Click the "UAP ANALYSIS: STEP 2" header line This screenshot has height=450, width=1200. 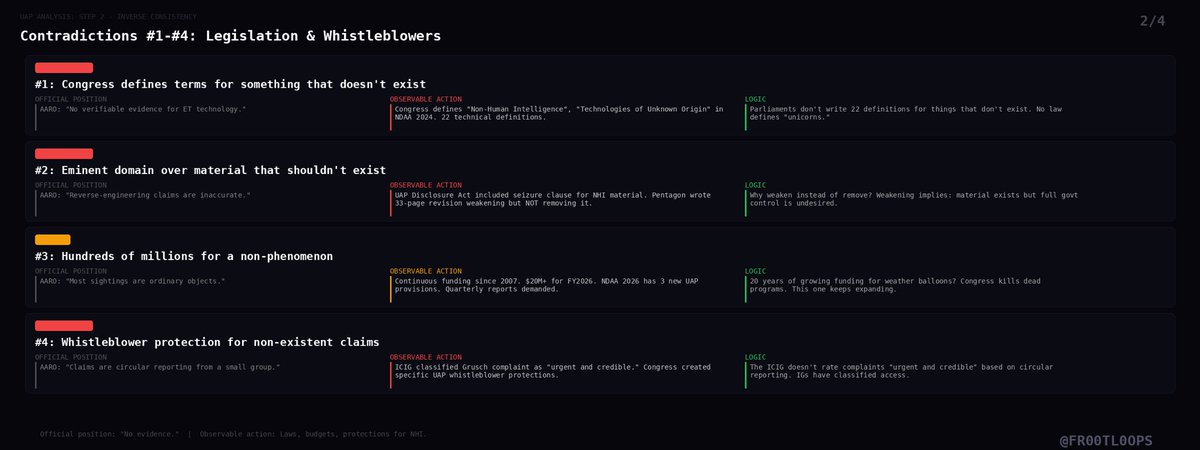click(108, 17)
